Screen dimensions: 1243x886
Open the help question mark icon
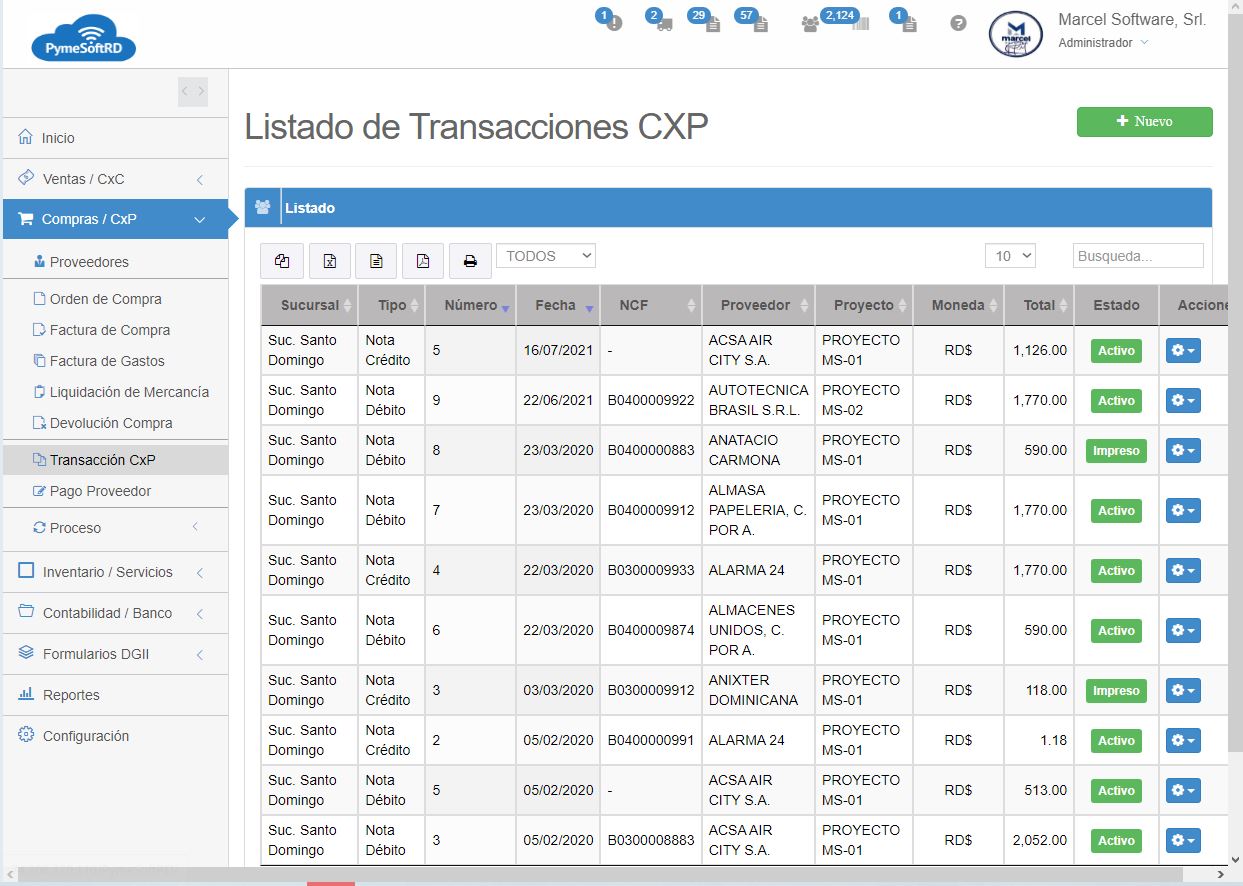[958, 23]
